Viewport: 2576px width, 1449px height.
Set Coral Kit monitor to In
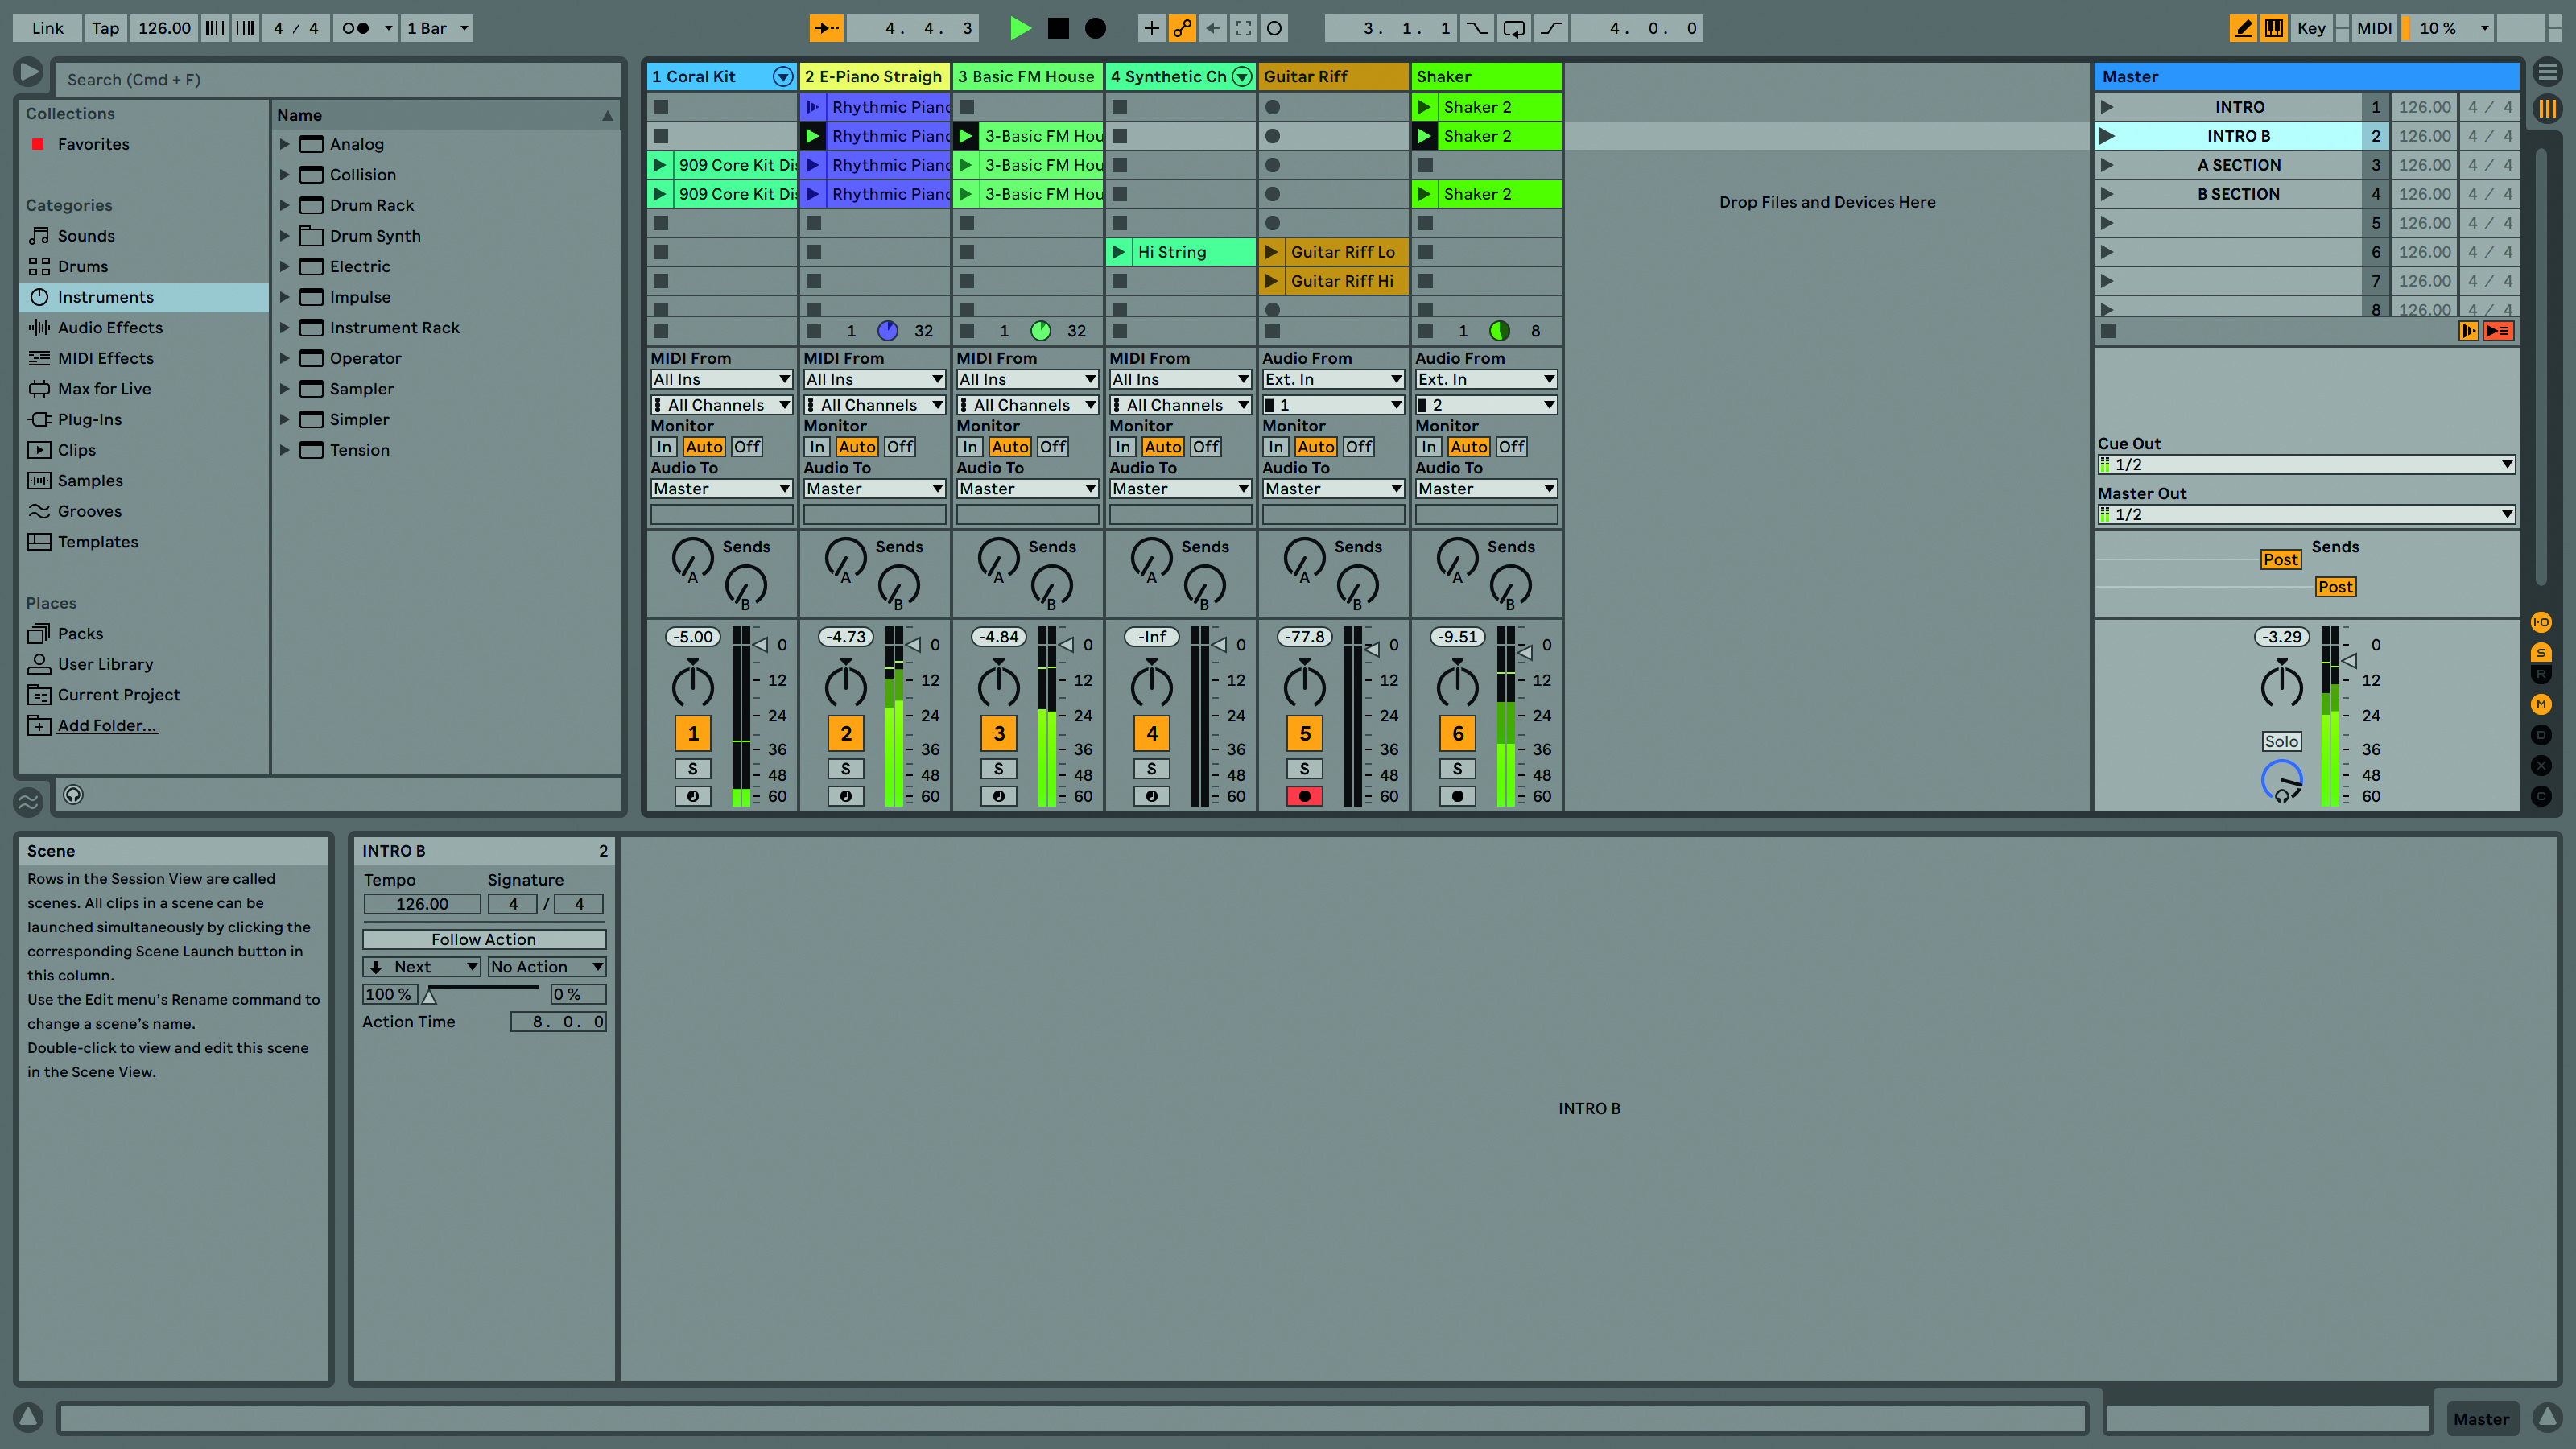pyautogui.click(x=664, y=447)
